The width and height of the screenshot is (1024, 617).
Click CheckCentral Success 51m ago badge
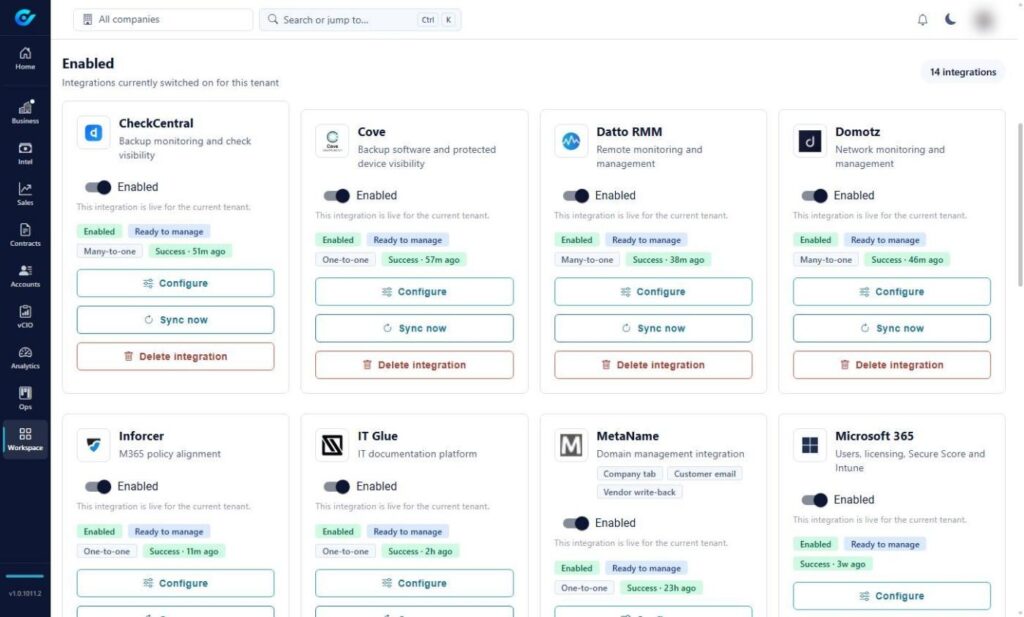190,251
